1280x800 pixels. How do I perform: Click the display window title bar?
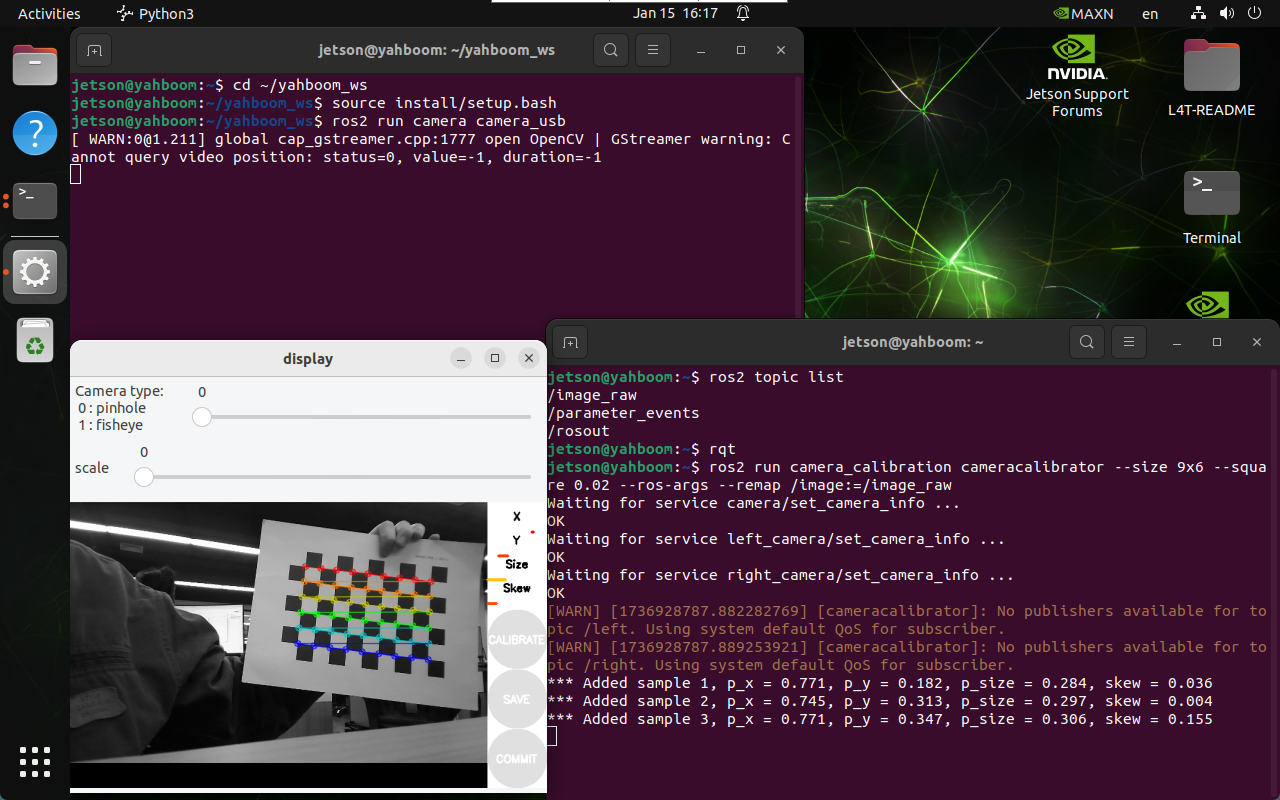click(x=308, y=358)
